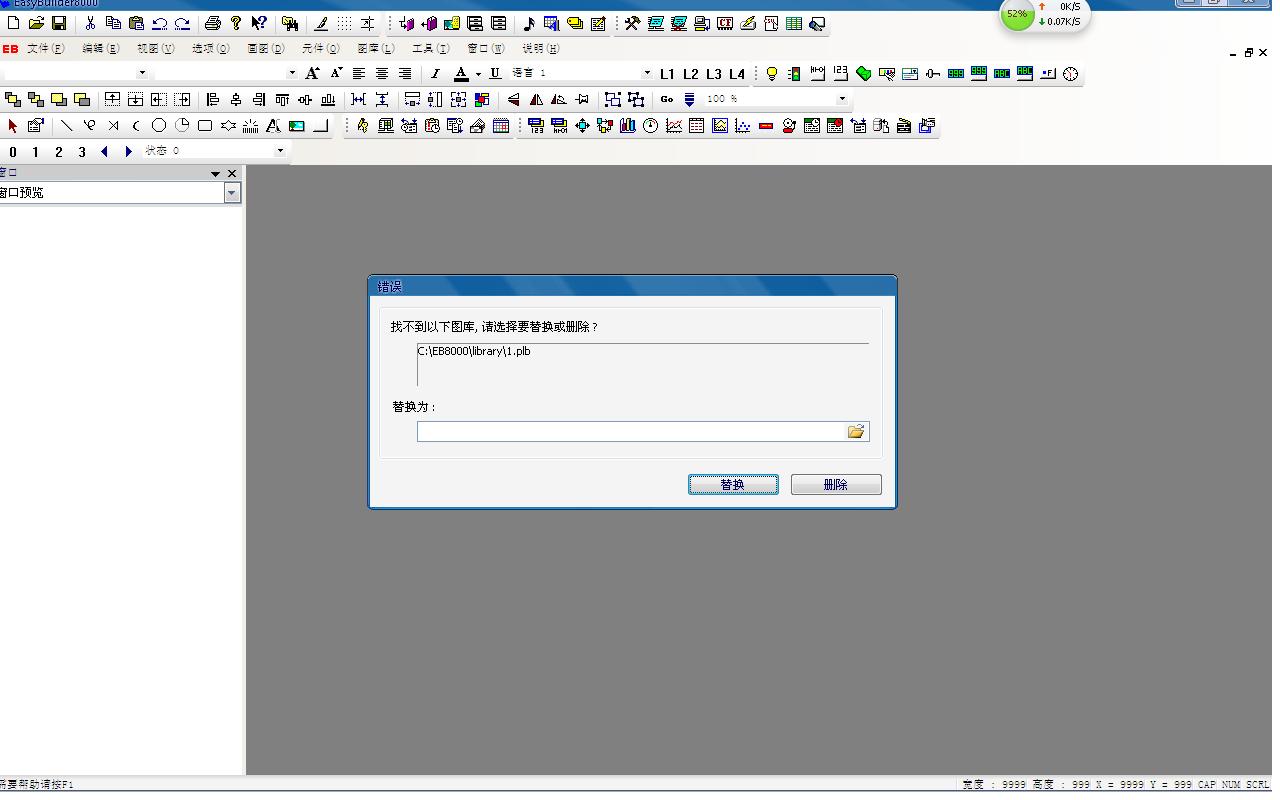Switch to label language L1
Viewport: 1280px width, 800px height.
pos(667,73)
